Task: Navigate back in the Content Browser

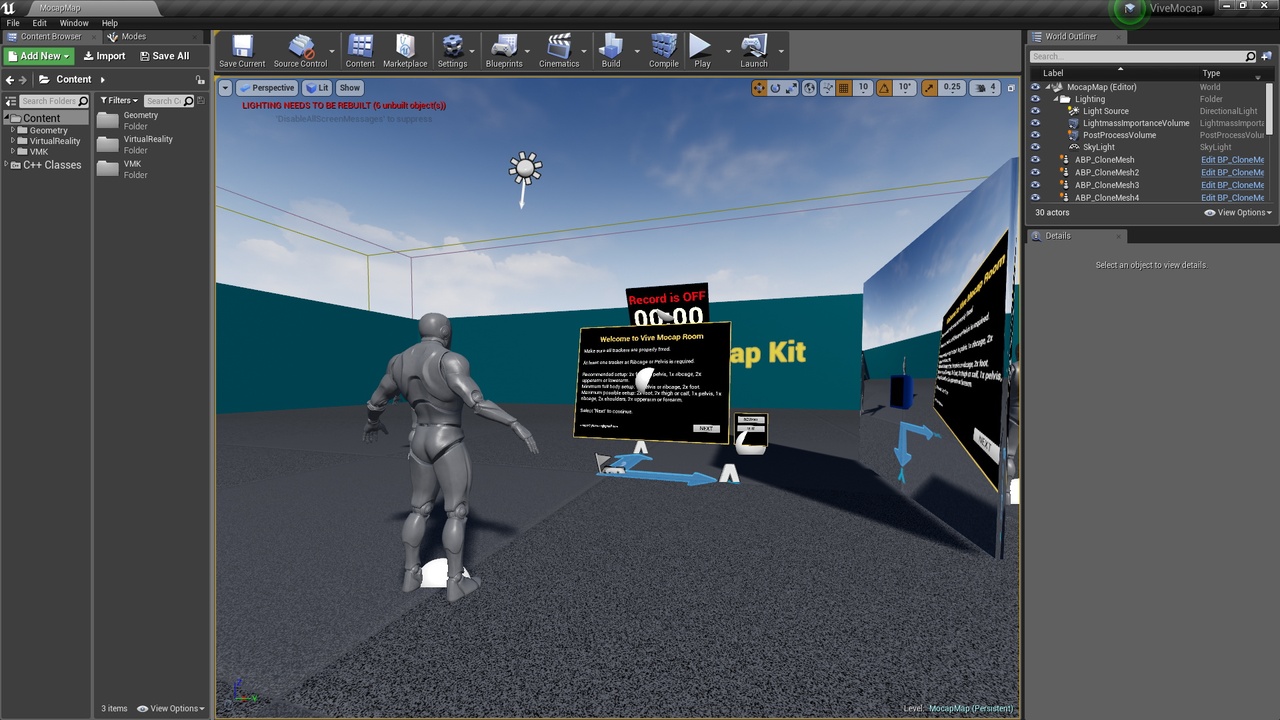Action: coord(10,80)
